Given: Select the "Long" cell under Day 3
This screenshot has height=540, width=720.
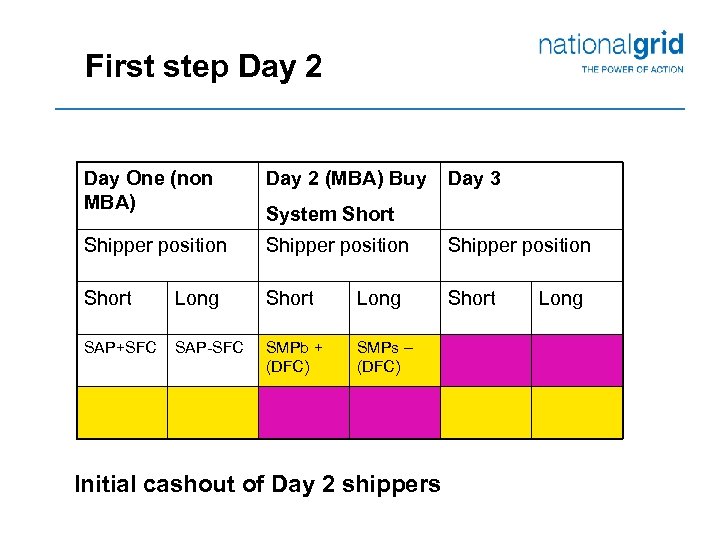Looking at the screenshot, I should pos(560,298).
